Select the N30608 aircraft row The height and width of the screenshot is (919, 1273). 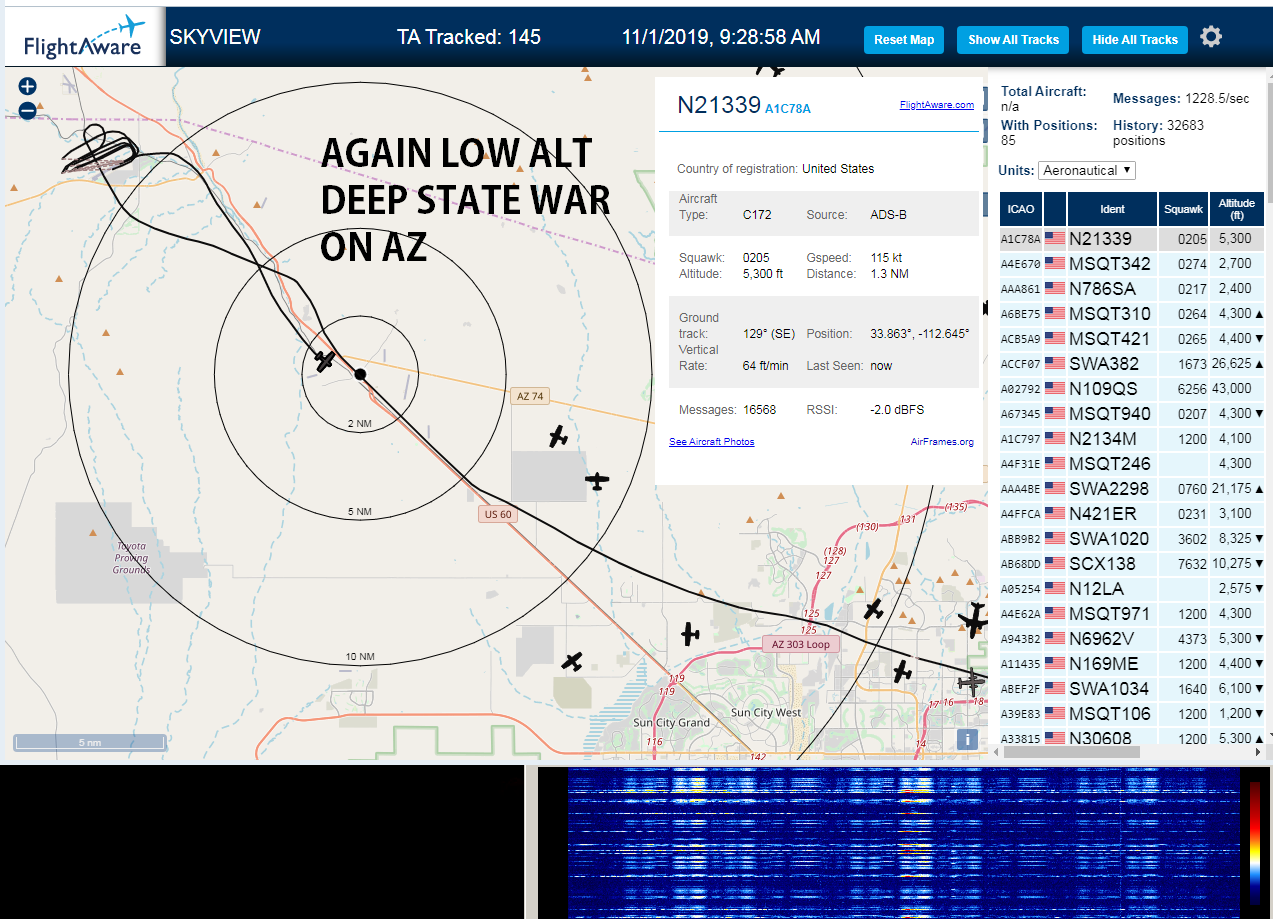1132,736
